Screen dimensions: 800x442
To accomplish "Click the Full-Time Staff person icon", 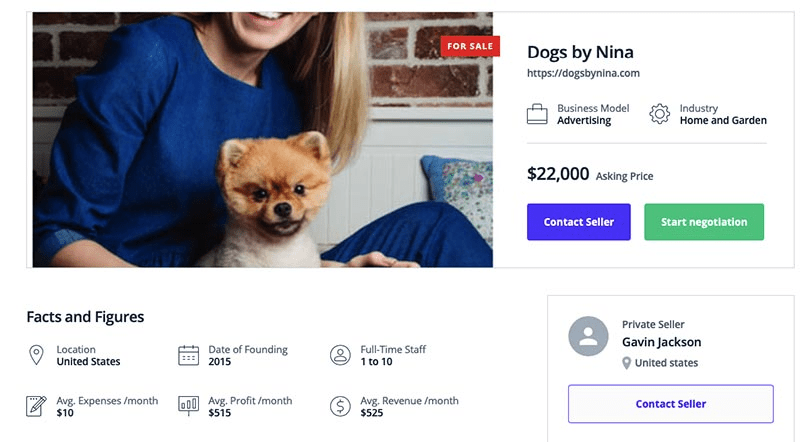I will 340,355.
